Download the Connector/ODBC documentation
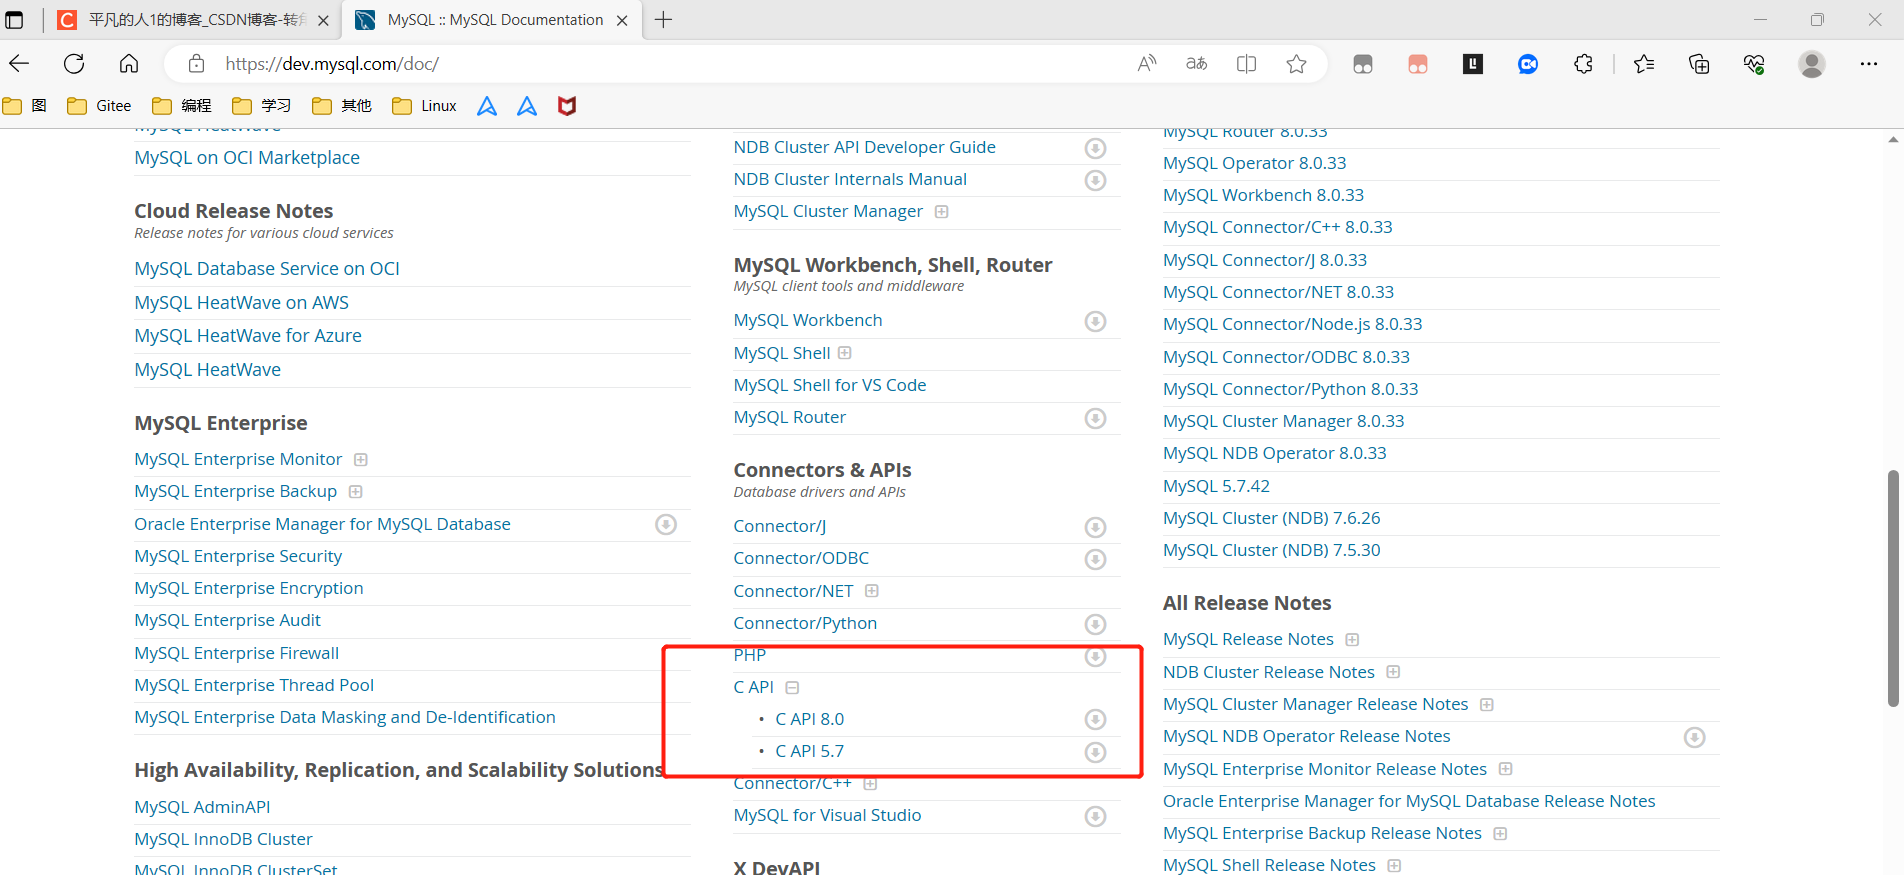1904x875 pixels. coord(1096,559)
